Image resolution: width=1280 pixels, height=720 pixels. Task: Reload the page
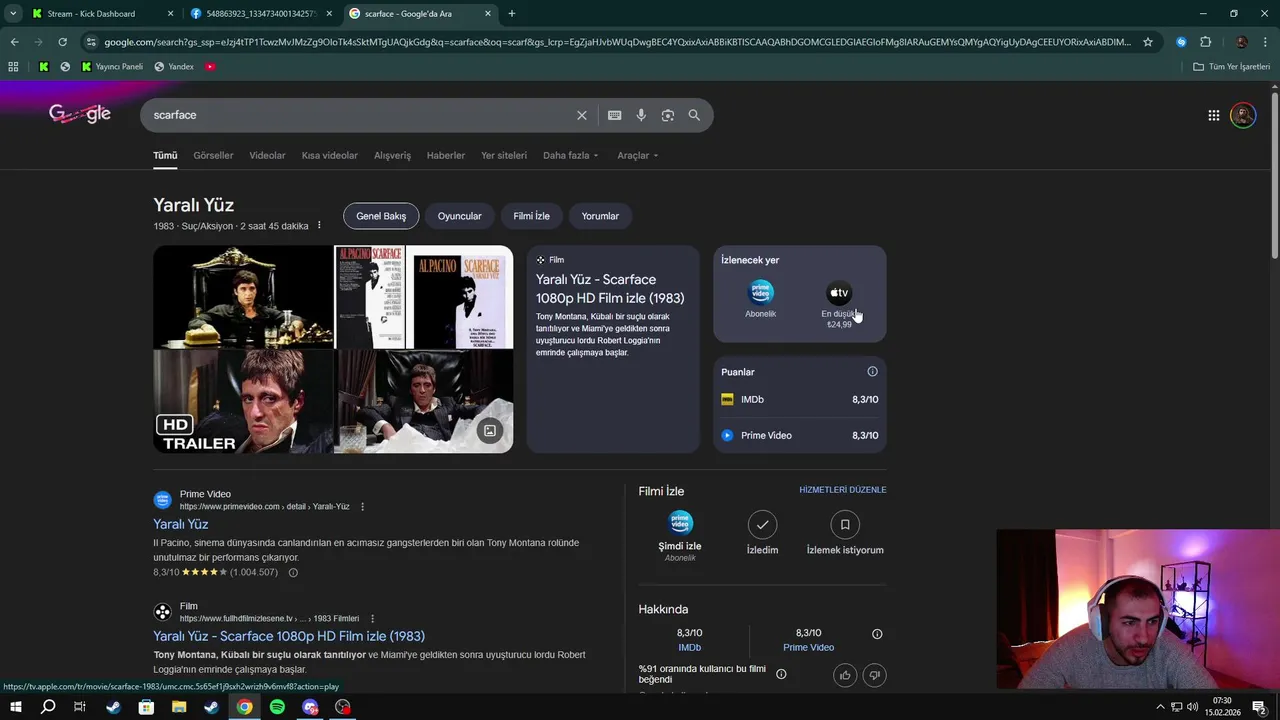pos(62,42)
